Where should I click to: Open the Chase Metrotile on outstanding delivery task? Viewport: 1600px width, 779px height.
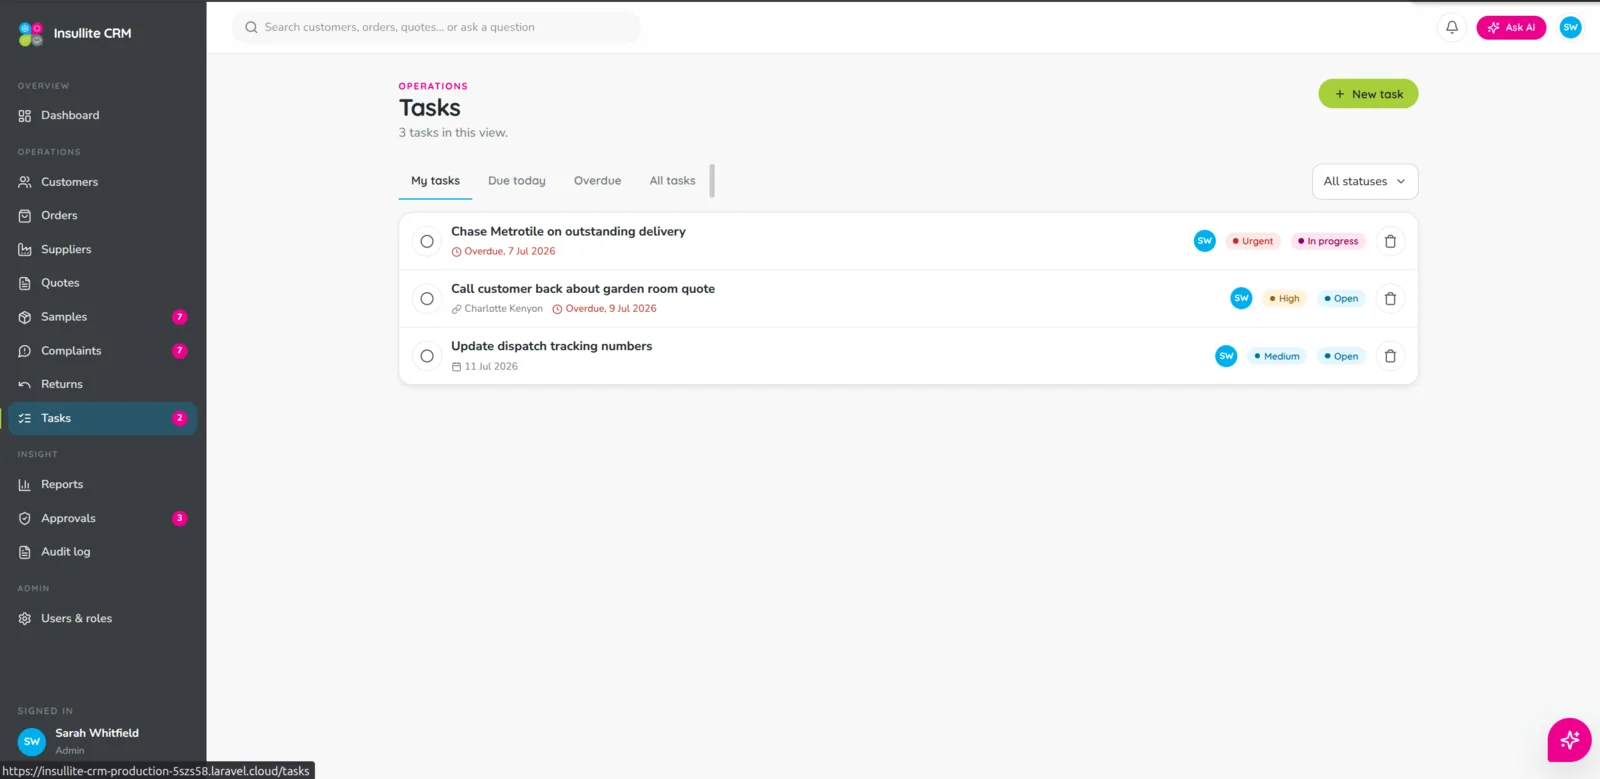[568, 231]
